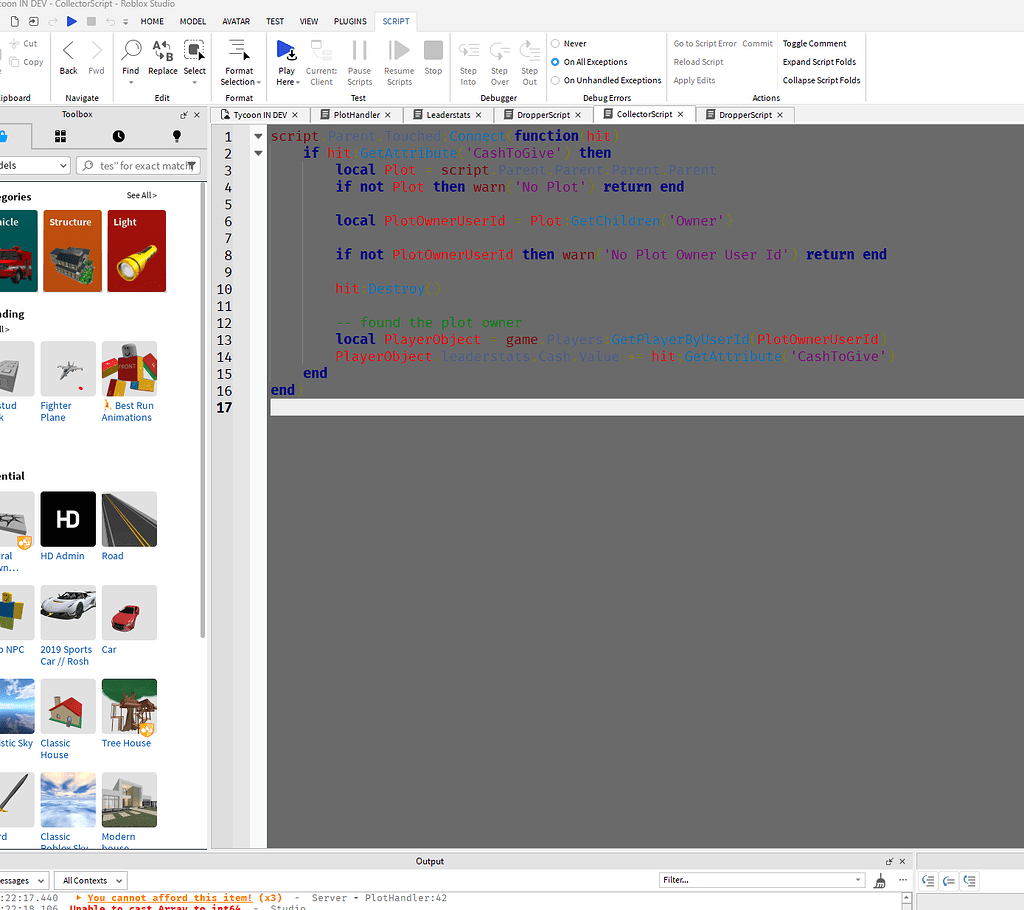Open the MODEL ribbon tab
The image size is (1024, 910).
192,21
